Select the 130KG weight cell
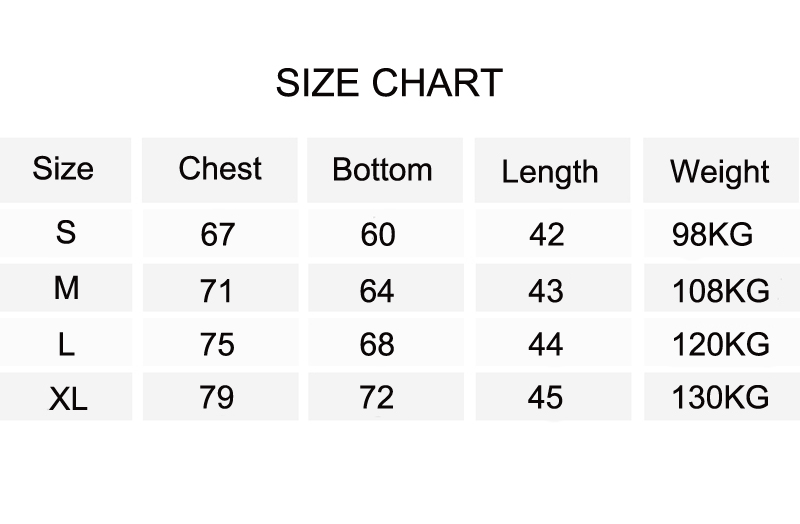The width and height of the screenshot is (800, 524). coord(720,398)
